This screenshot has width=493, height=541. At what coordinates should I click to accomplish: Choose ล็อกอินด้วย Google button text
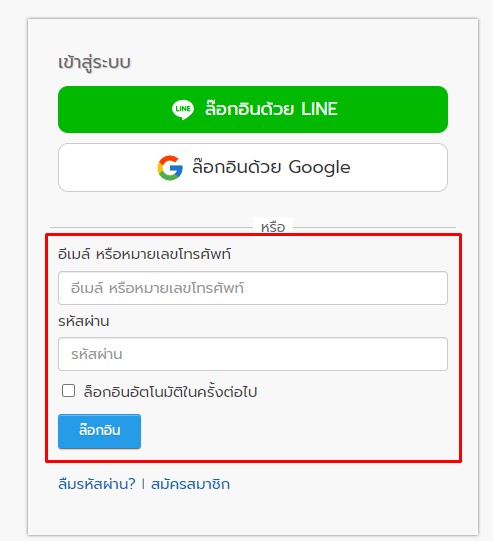tap(271, 167)
